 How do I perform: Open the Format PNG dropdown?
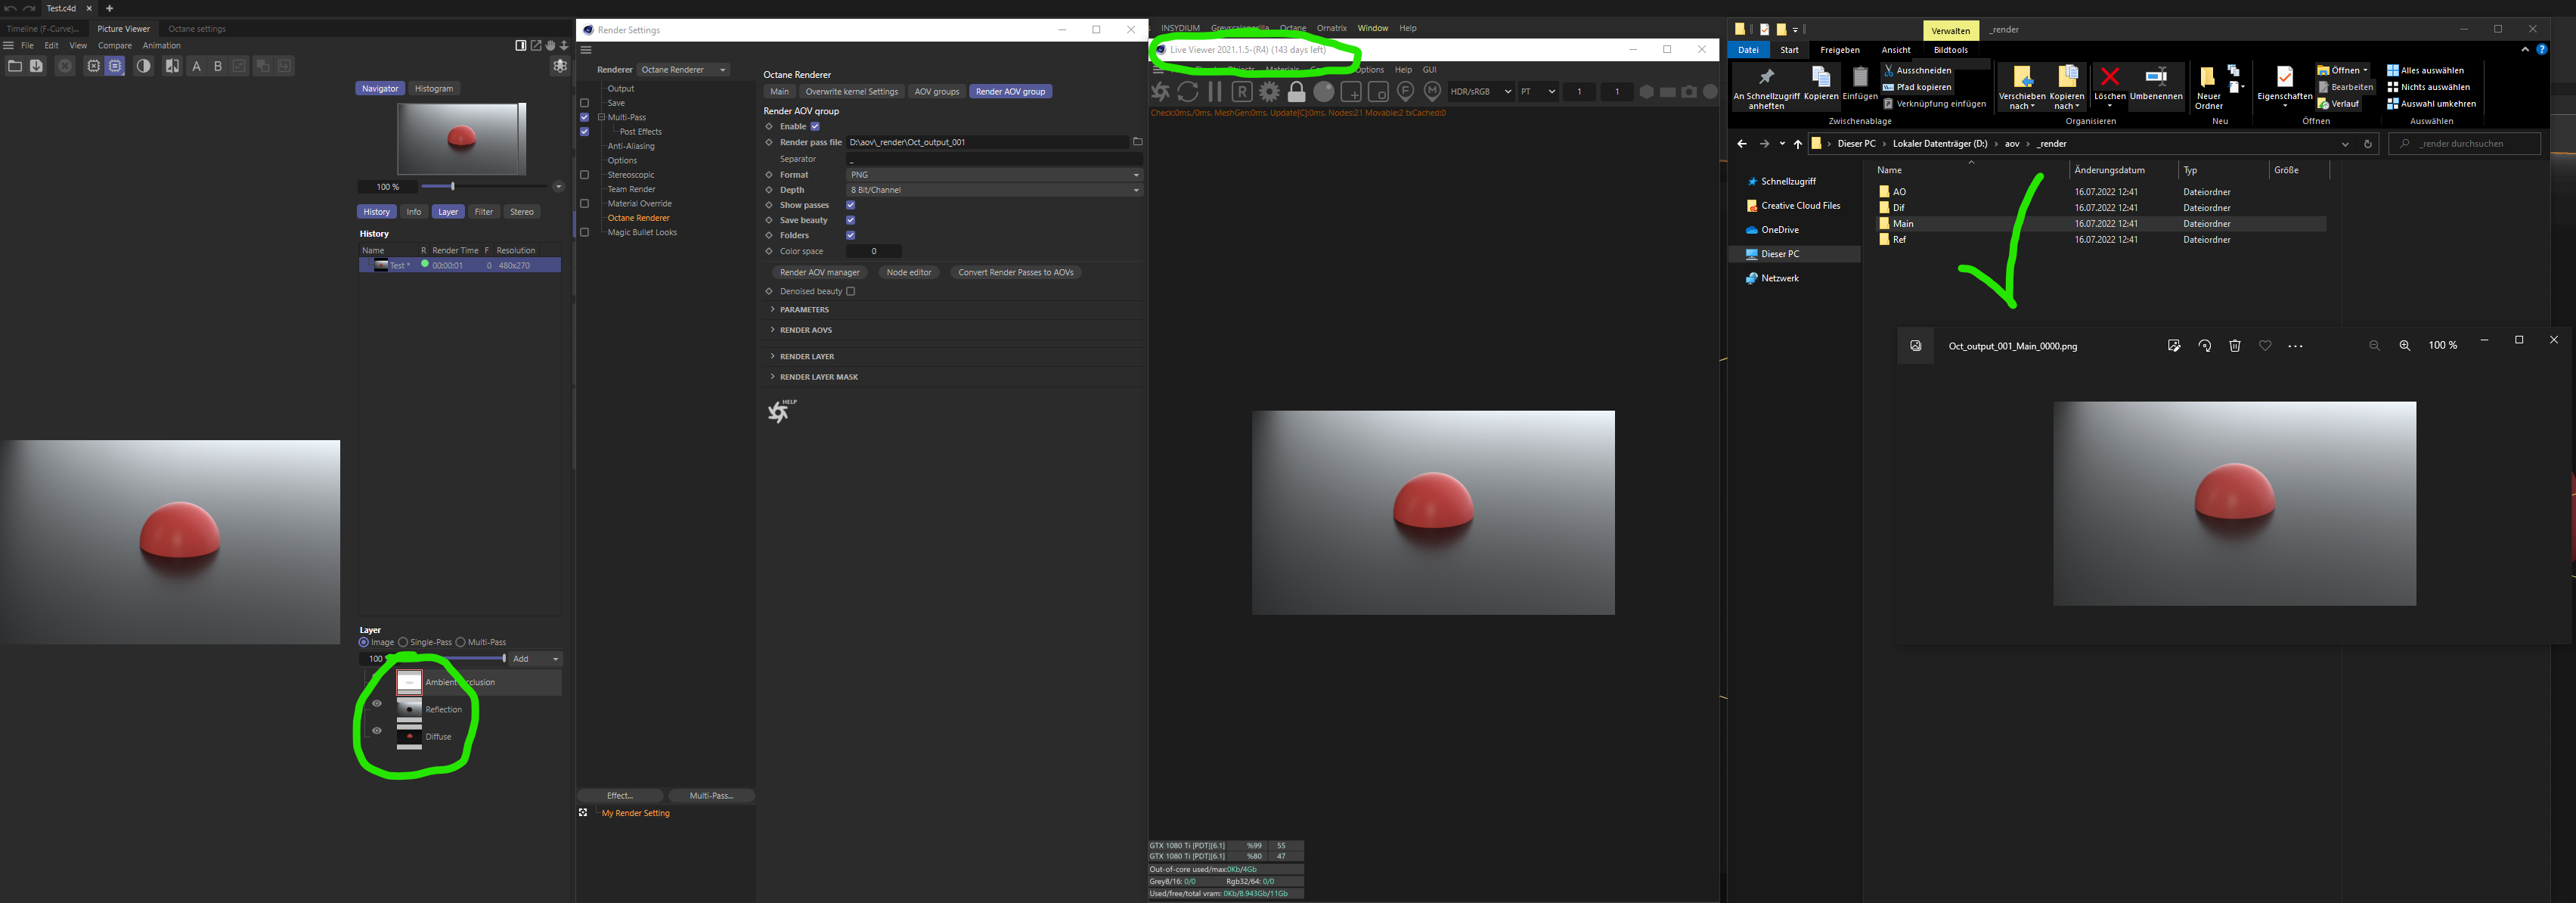(x=994, y=175)
